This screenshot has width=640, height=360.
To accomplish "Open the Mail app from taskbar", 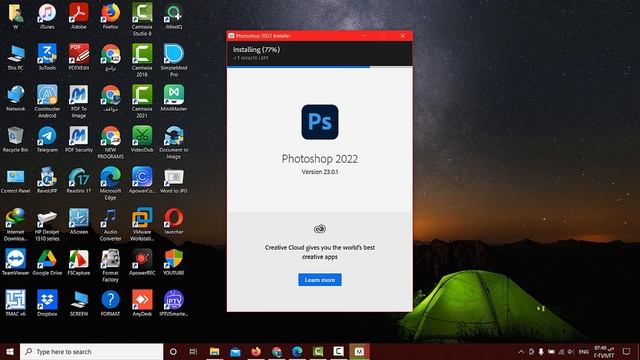I will pyautogui.click(x=235, y=351).
